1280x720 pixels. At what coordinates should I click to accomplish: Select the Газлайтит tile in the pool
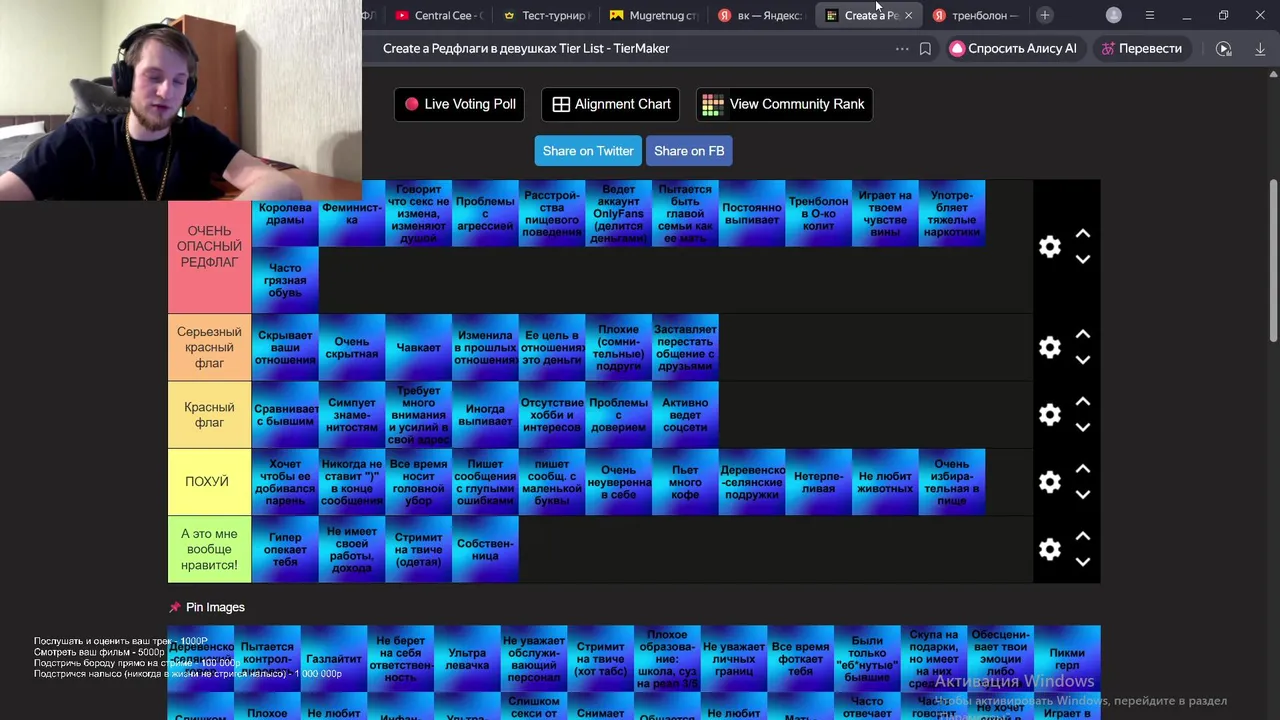point(334,659)
